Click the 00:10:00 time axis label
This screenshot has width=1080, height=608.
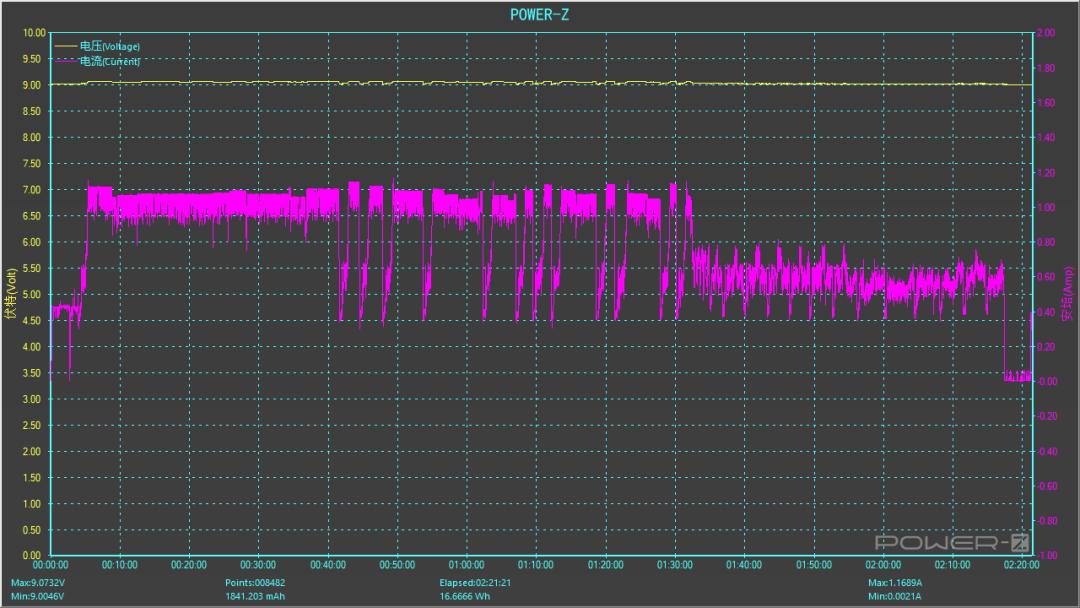click(120, 565)
